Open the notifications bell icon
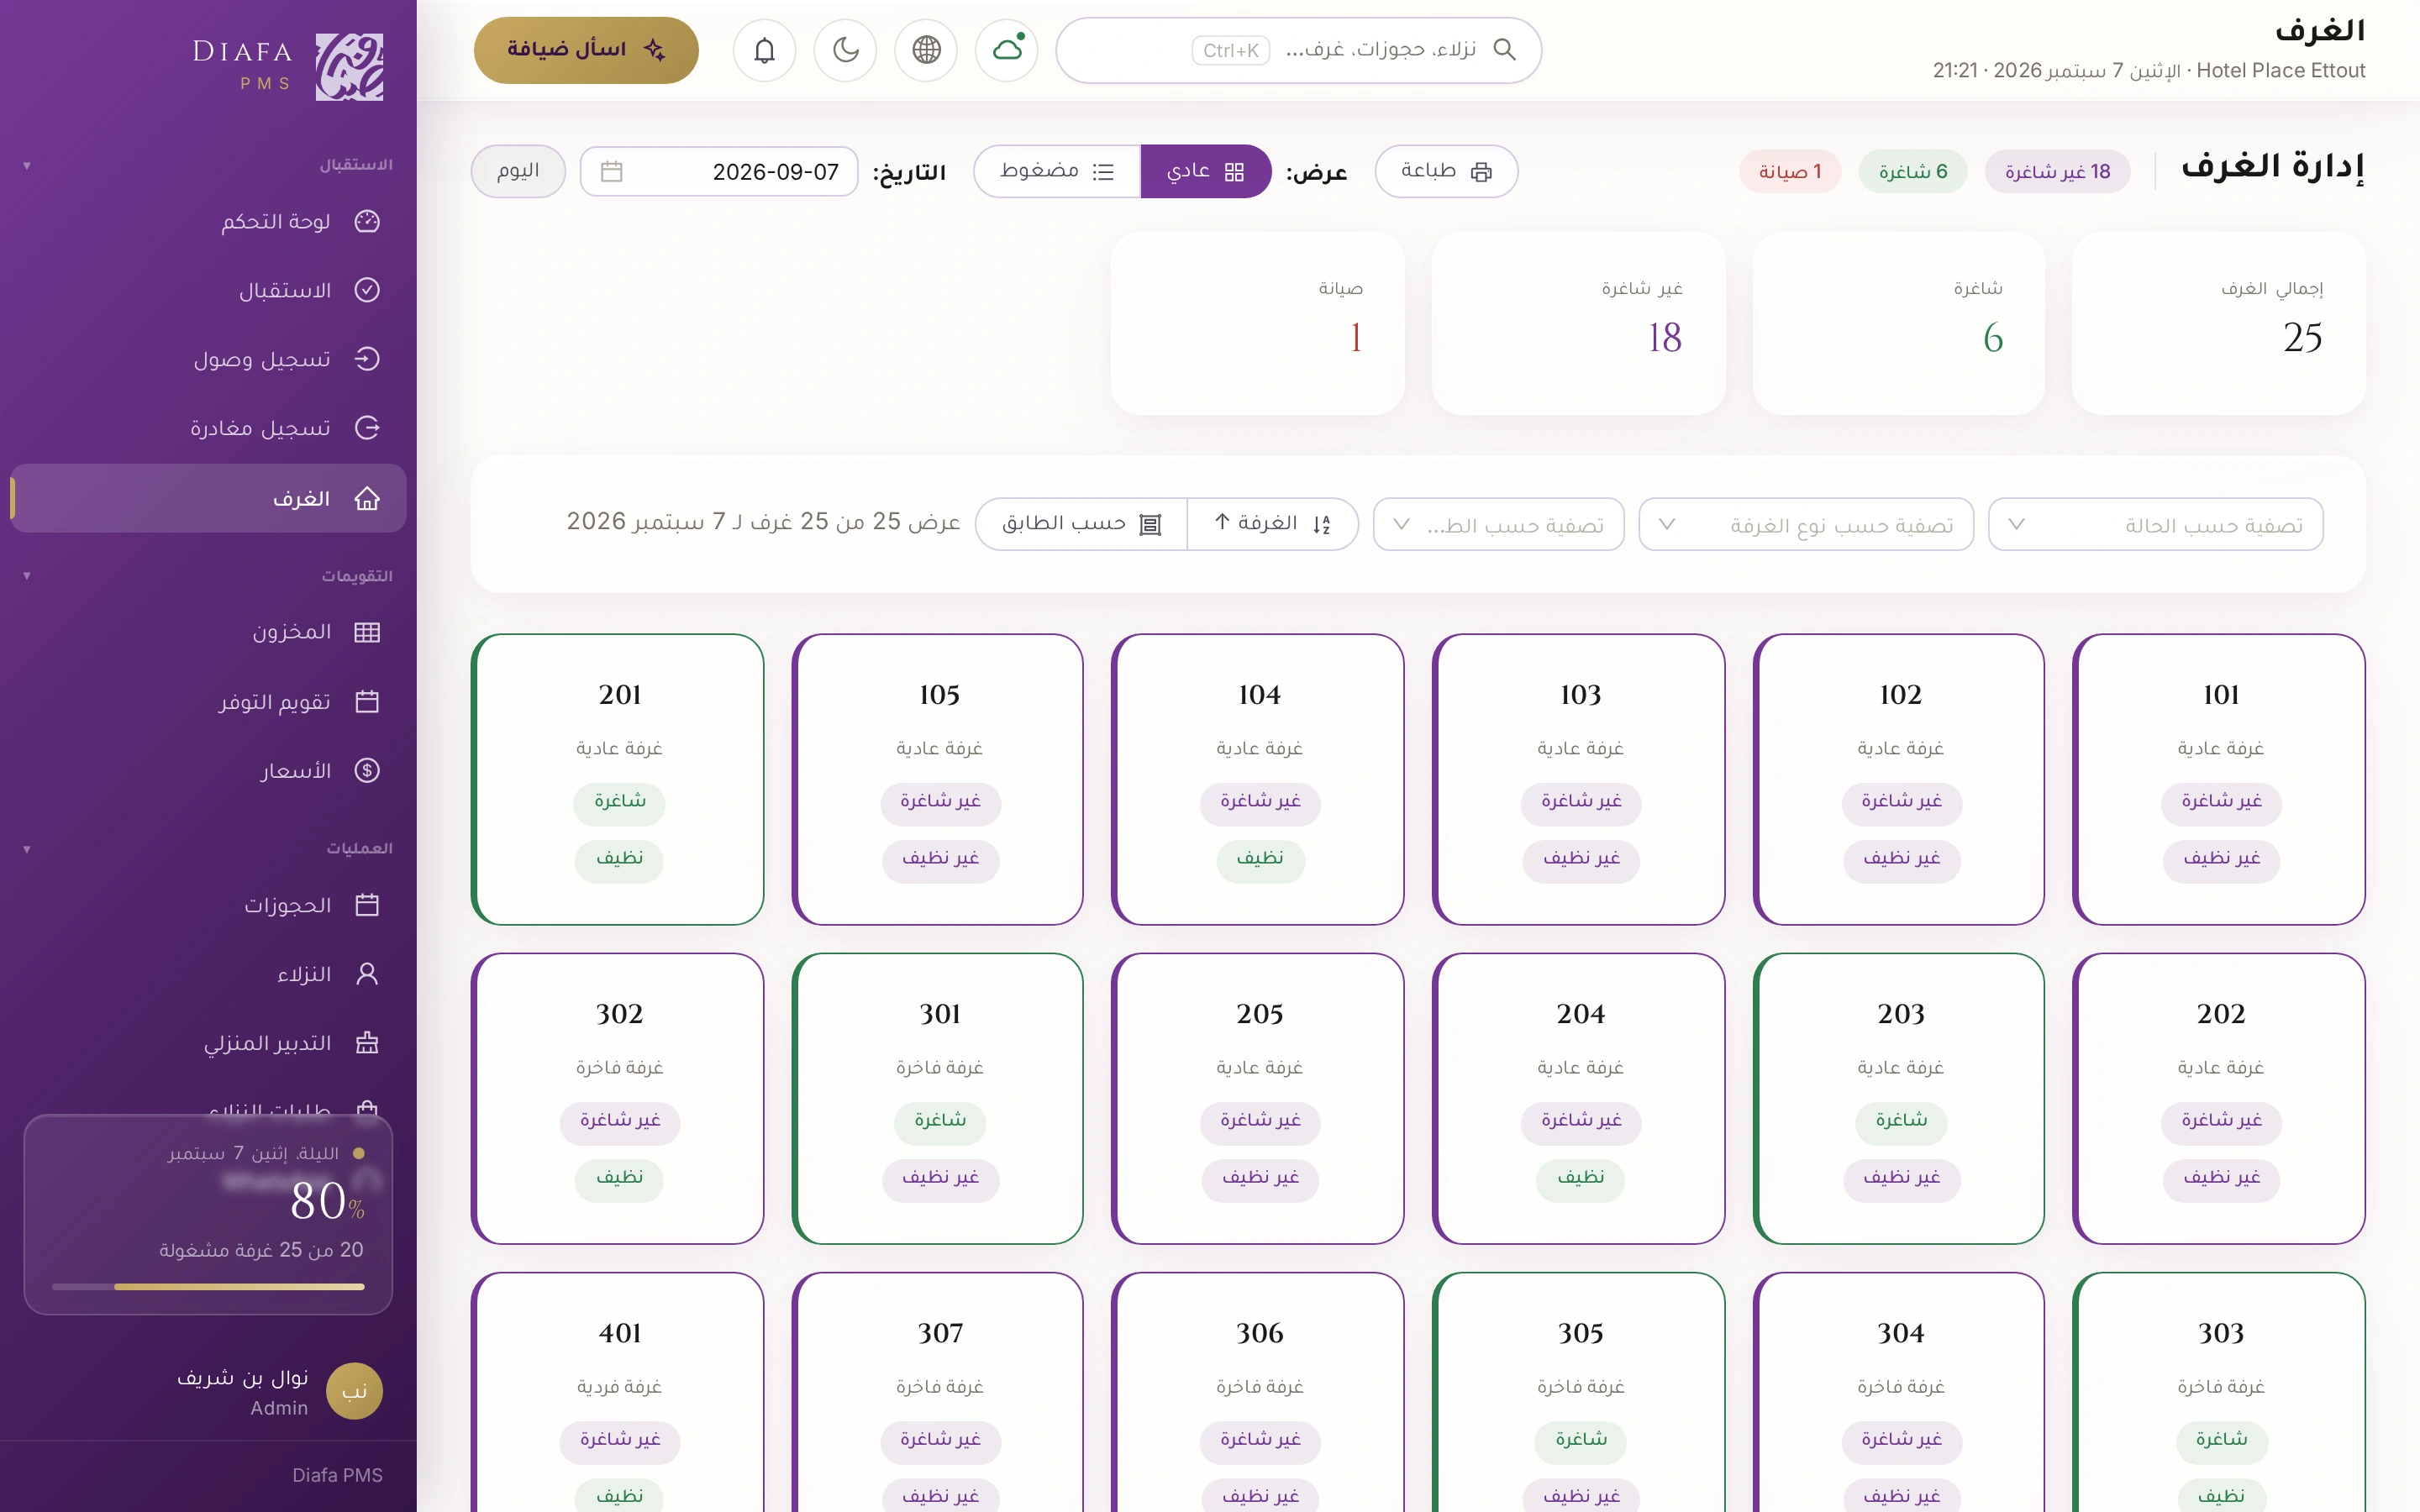This screenshot has height=1512, width=2420. (764, 50)
